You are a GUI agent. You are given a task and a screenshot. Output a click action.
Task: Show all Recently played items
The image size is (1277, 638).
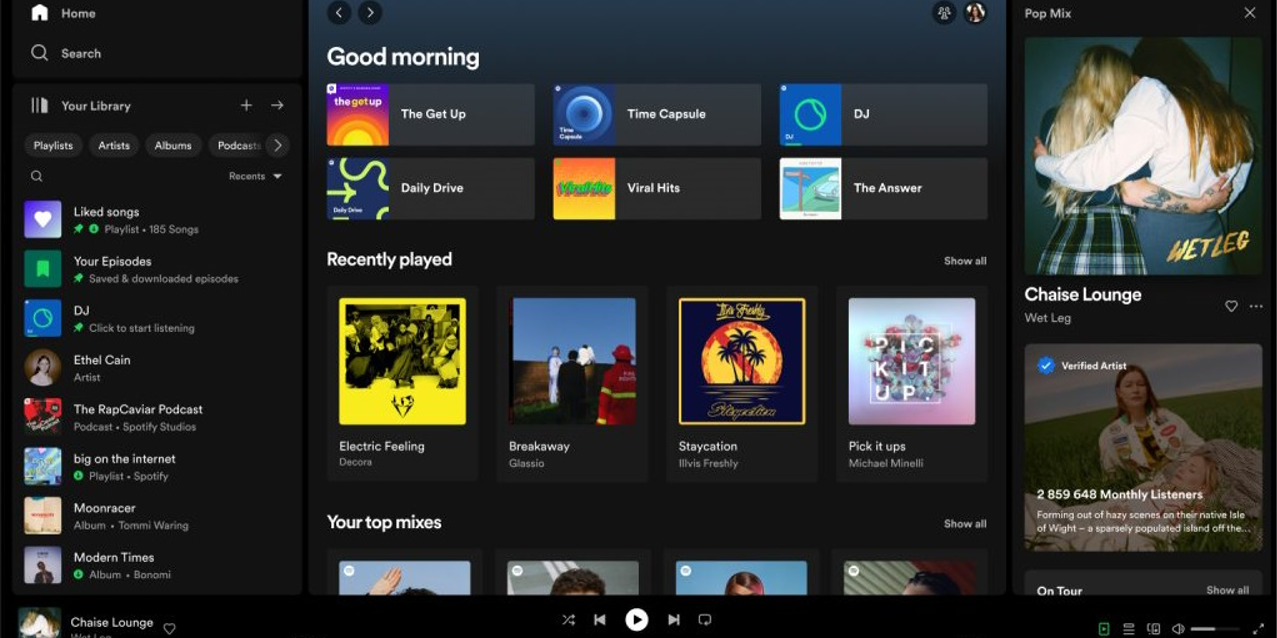point(965,260)
